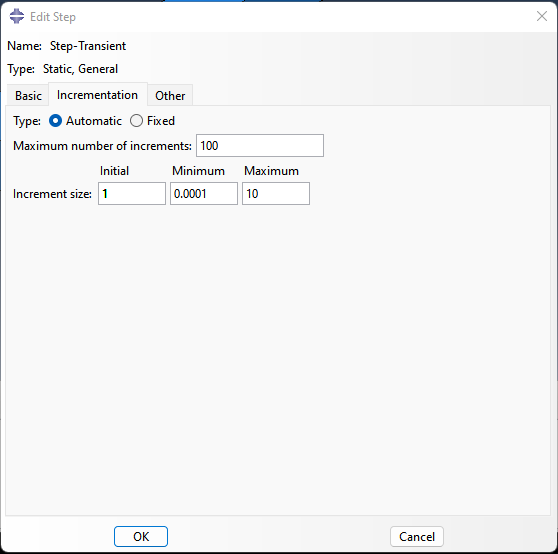Click the Step-Transient name text
This screenshot has height=554, width=558.
pyautogui.click(x=88, y=46)
